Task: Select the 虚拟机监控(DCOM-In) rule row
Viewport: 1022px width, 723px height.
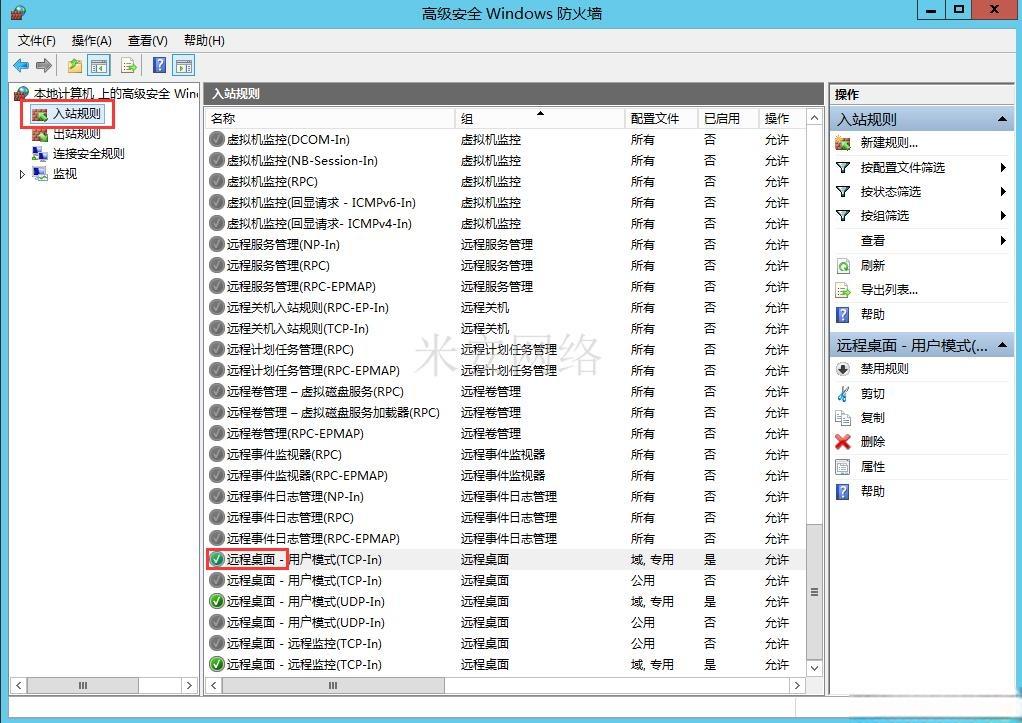Action: point(506,140)
